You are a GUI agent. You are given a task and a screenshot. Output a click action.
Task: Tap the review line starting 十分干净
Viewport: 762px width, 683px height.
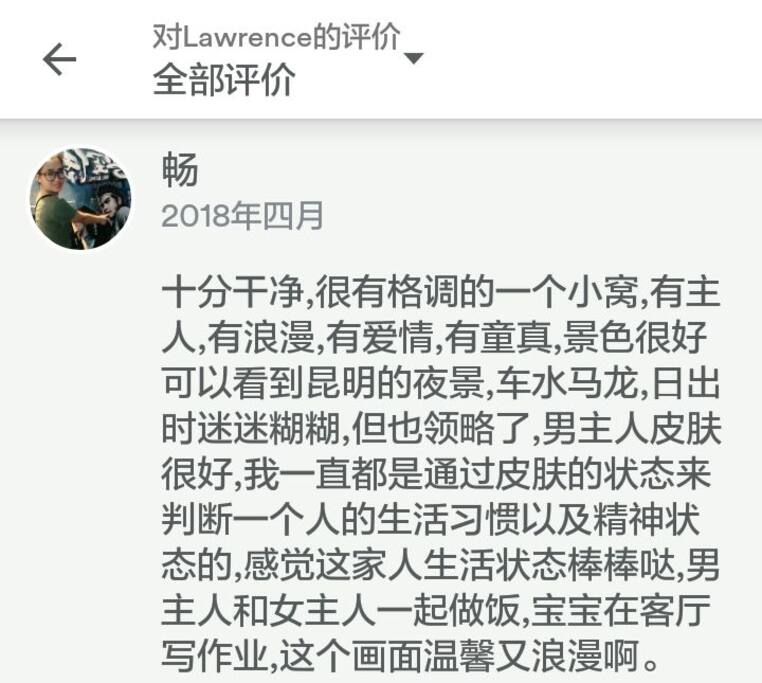click(441, 293)
